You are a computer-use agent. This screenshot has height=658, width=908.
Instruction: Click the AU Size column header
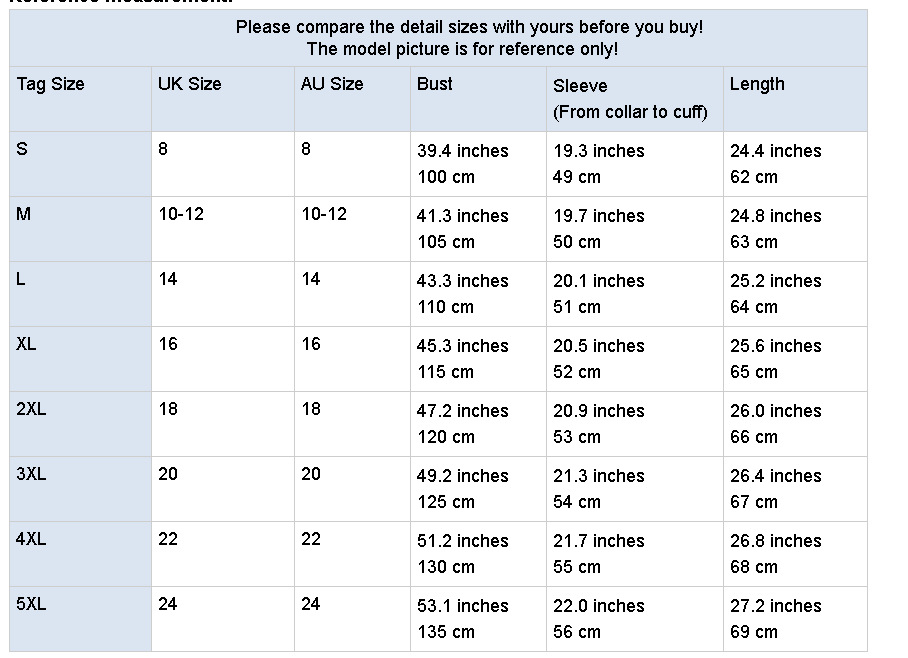click(332, 84)
